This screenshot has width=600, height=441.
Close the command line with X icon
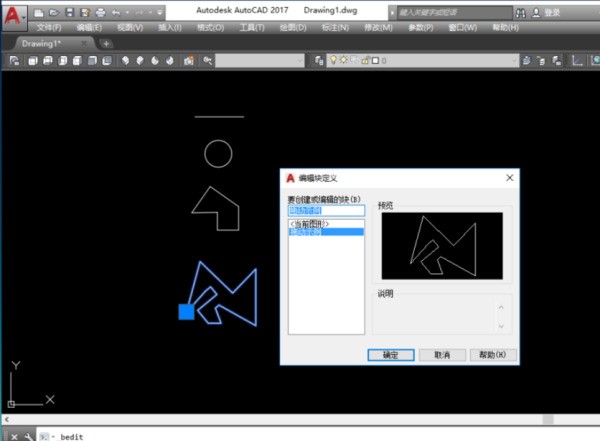13,436
